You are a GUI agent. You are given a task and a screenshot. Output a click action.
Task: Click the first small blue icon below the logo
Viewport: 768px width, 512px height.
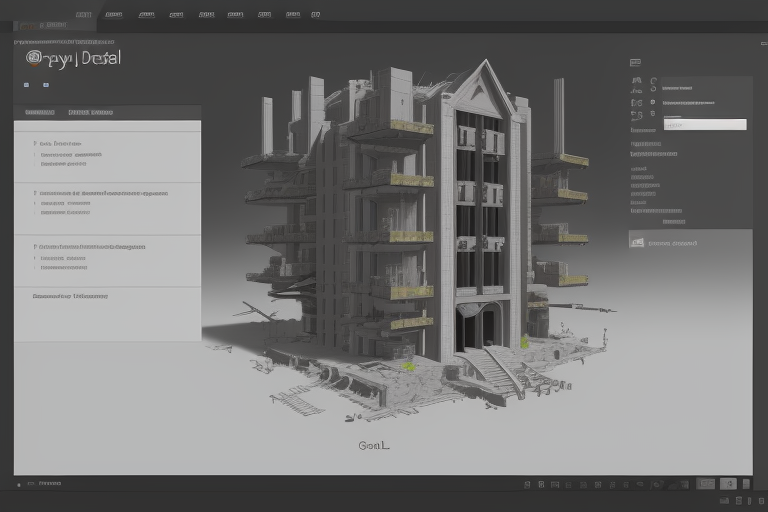[x=26, y=86]
